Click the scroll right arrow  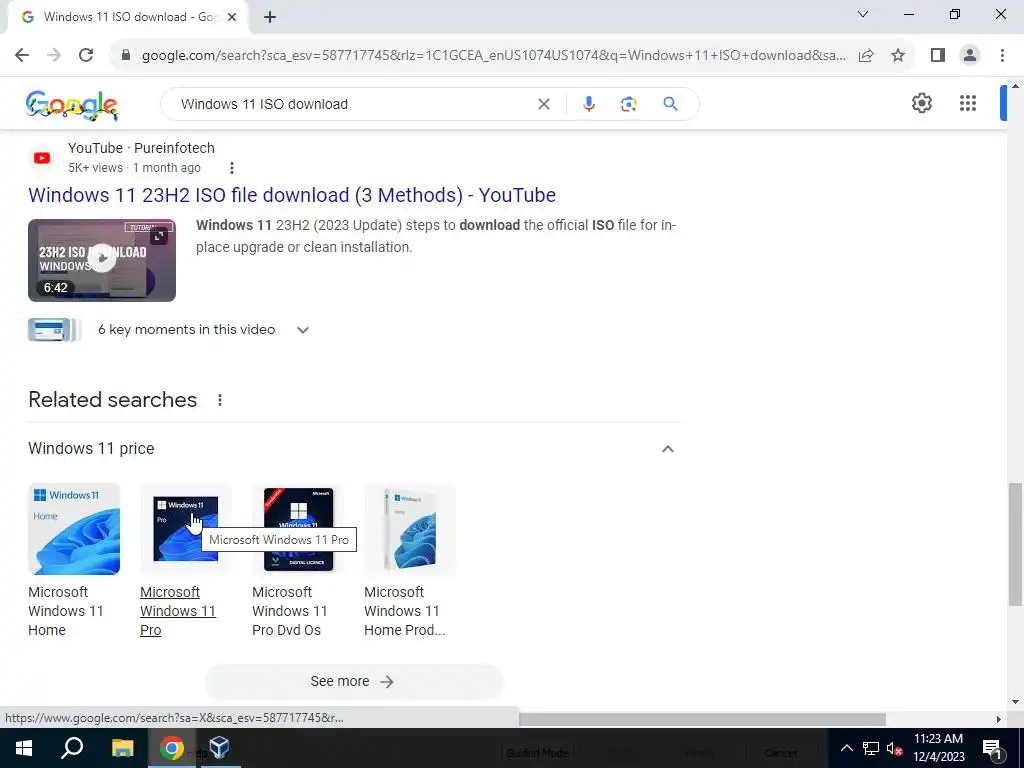coord(999,719)
